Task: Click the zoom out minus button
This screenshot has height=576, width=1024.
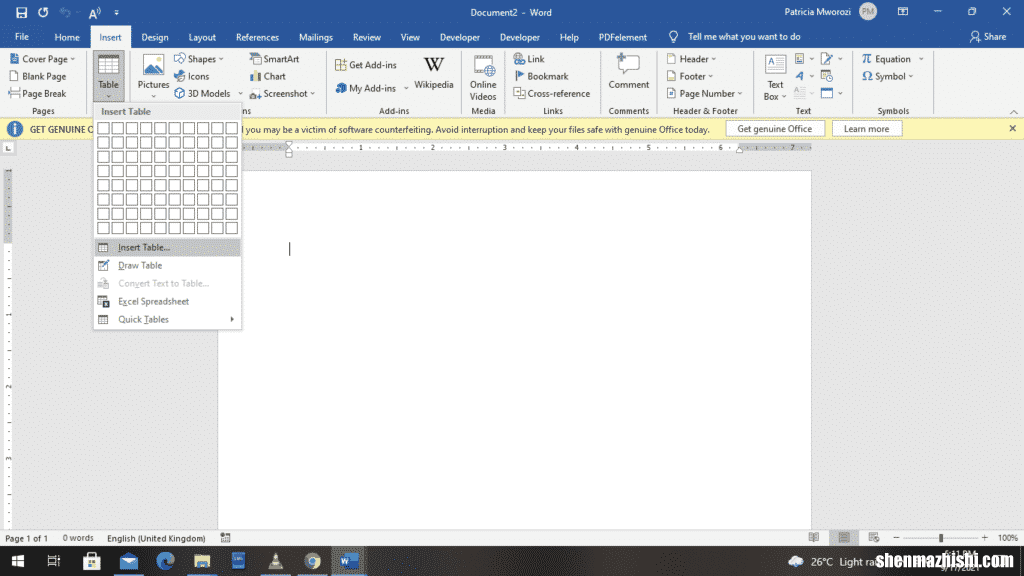Action: coord(896,538)
